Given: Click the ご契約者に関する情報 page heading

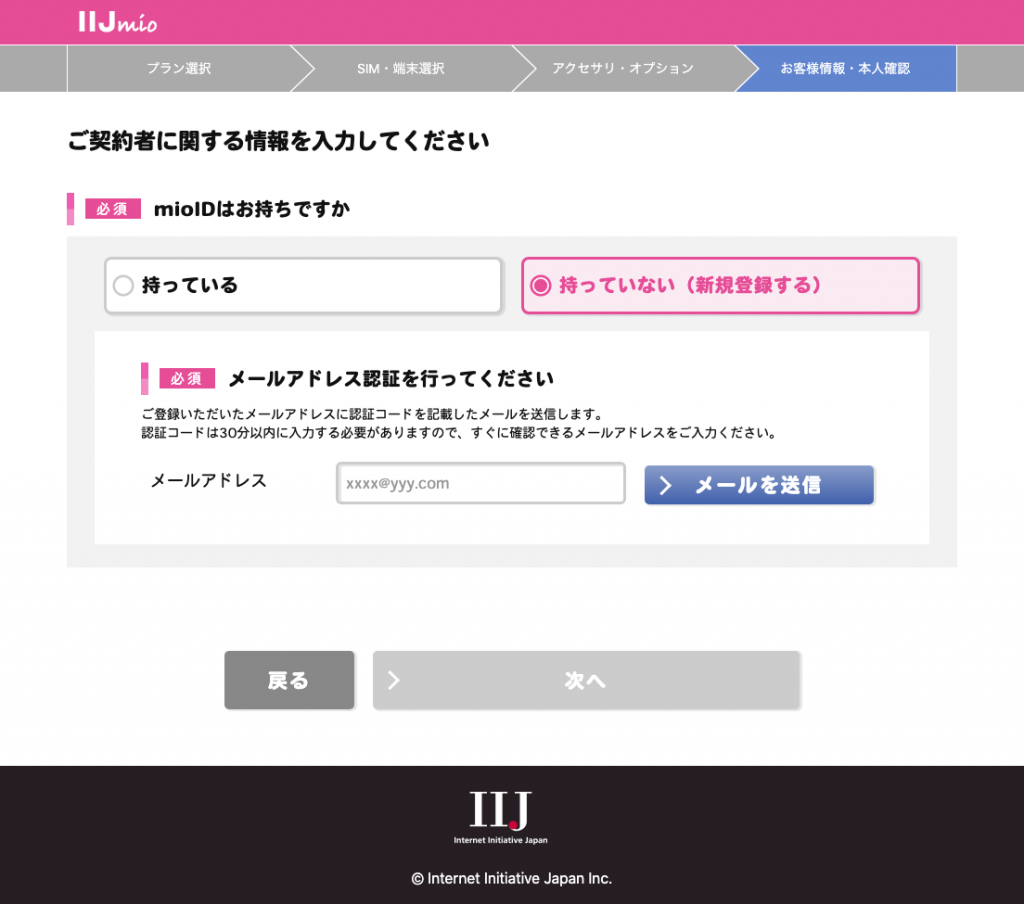Looking at the screenshot, I should click(x=278, y=141).
